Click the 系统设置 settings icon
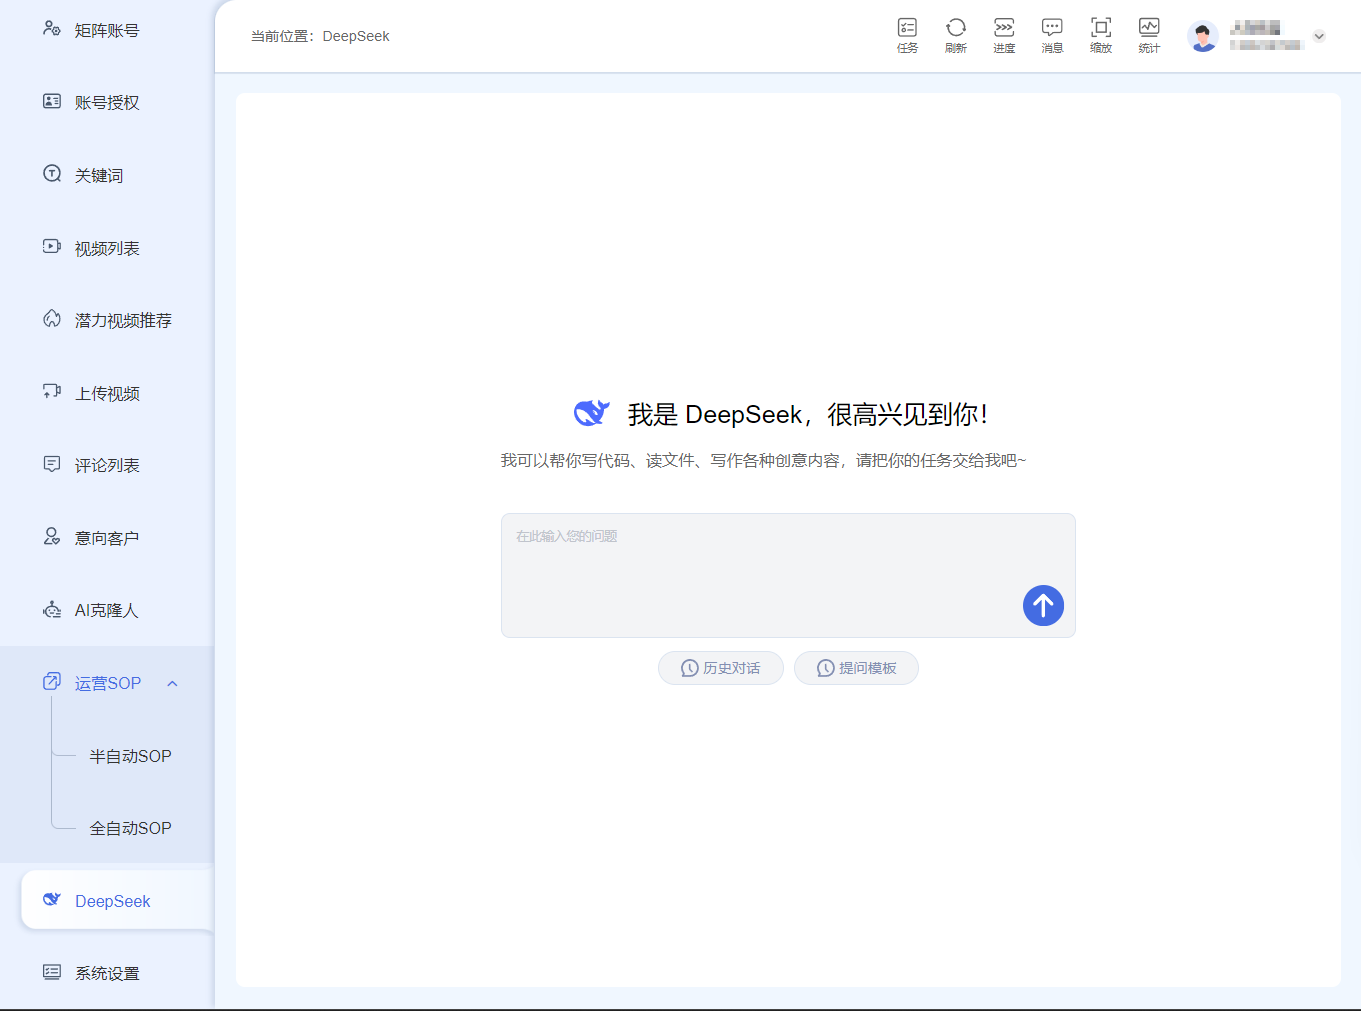The height and width of the screenshot is (1011, 1361). coord(52,972)
